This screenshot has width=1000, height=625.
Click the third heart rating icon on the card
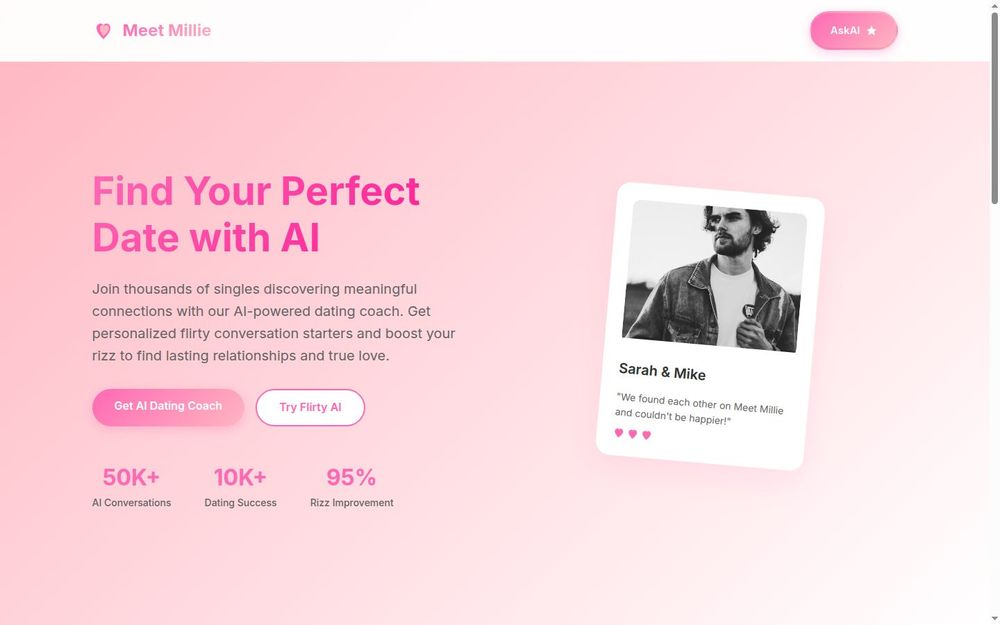pyautogui.click(x=646, y=436)
